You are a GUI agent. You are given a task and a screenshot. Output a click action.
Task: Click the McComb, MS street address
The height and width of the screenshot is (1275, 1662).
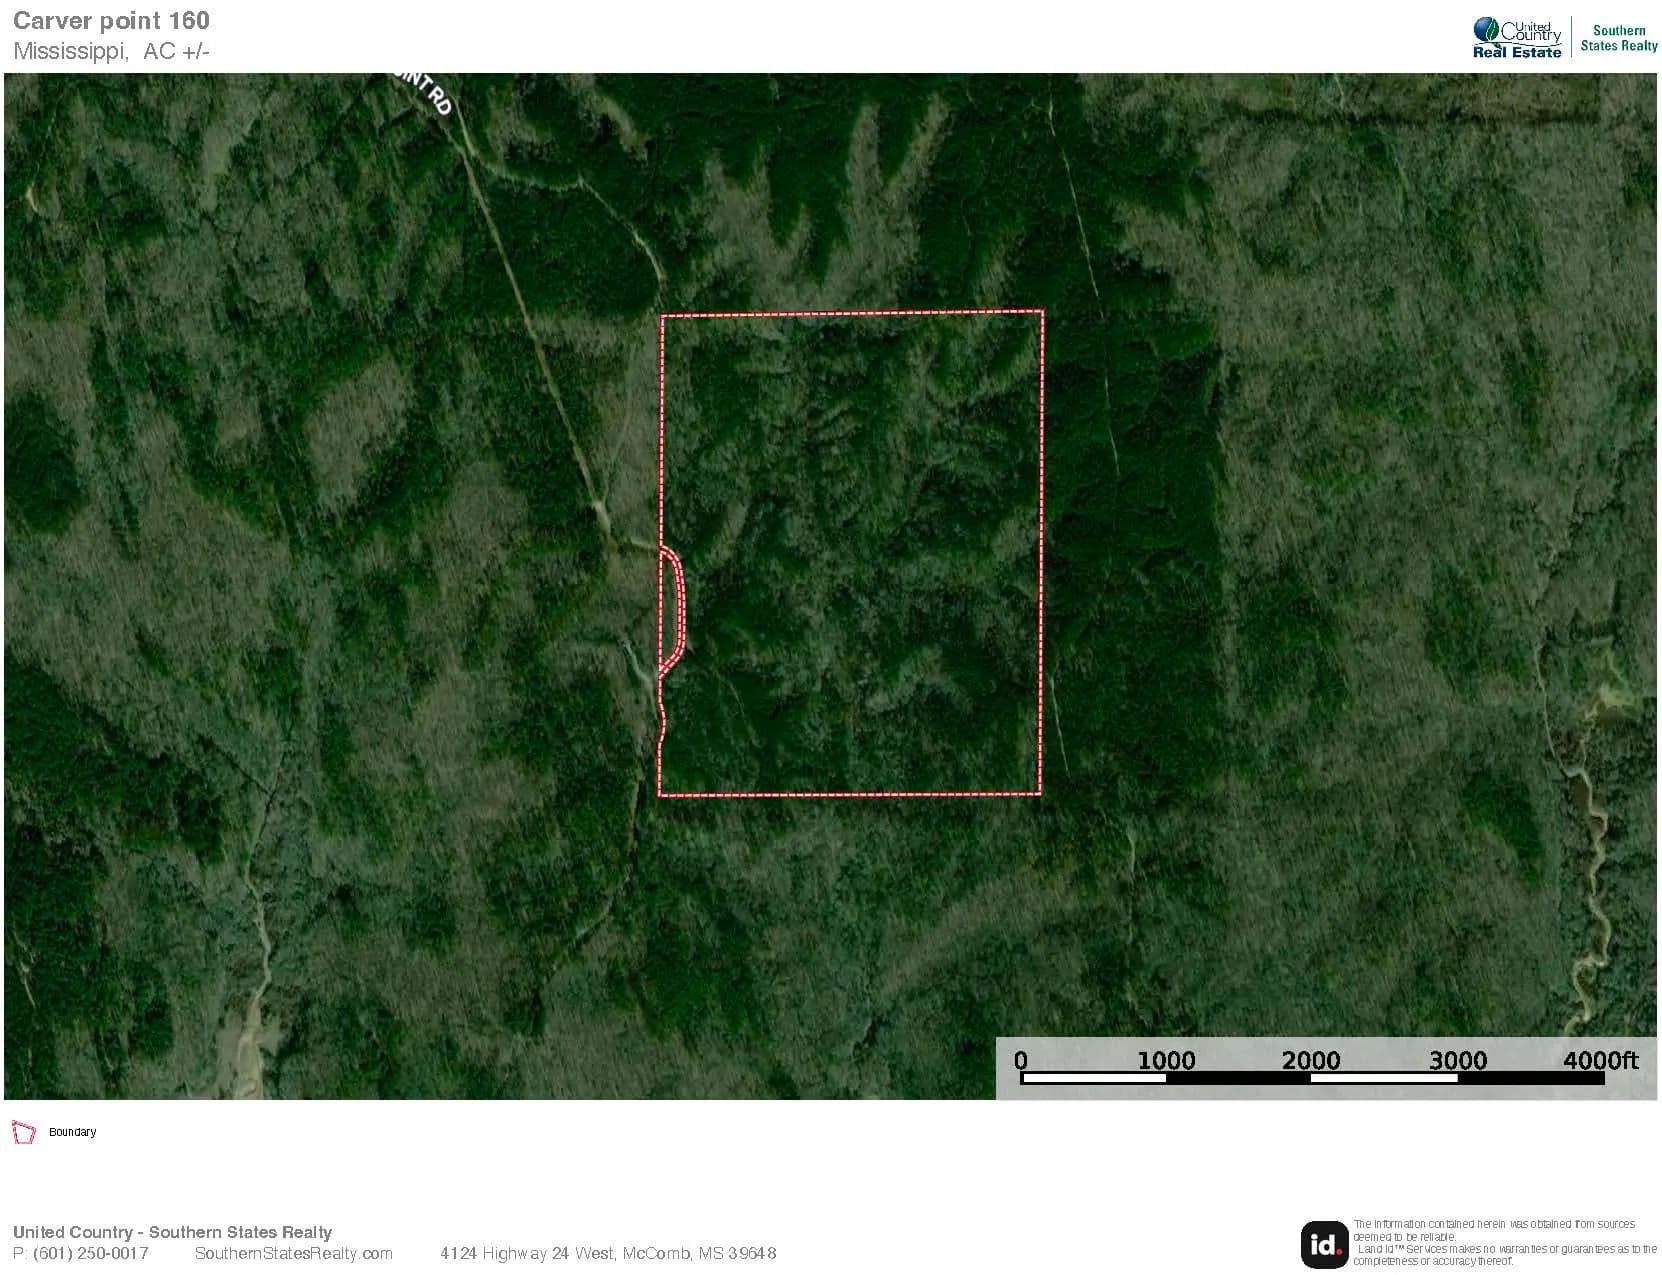pyautogui.click(x=608, y=1253)
